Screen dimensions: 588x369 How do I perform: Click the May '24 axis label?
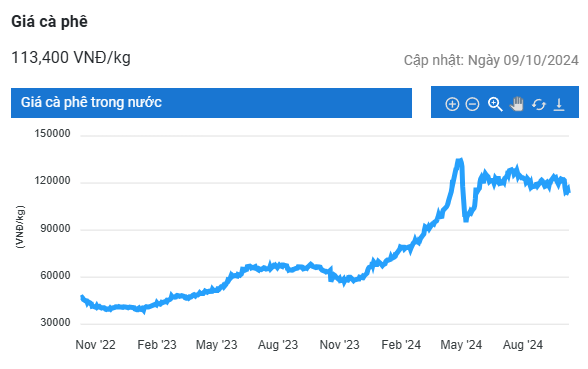pyautogui.click(x=461, y=345)
